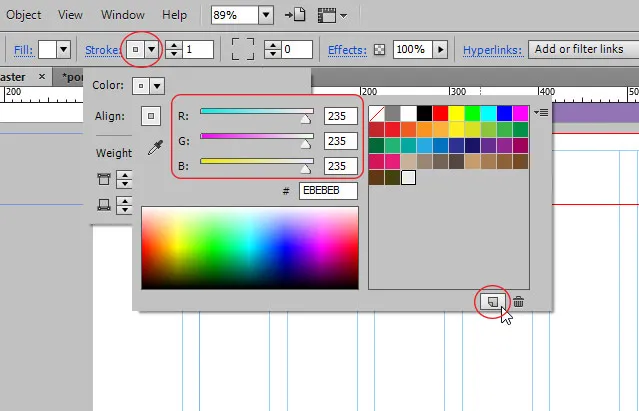Viewport: 639px width, 411px height.
Task: Open the Add or filter links dropdown
Action: coord(579,49)
